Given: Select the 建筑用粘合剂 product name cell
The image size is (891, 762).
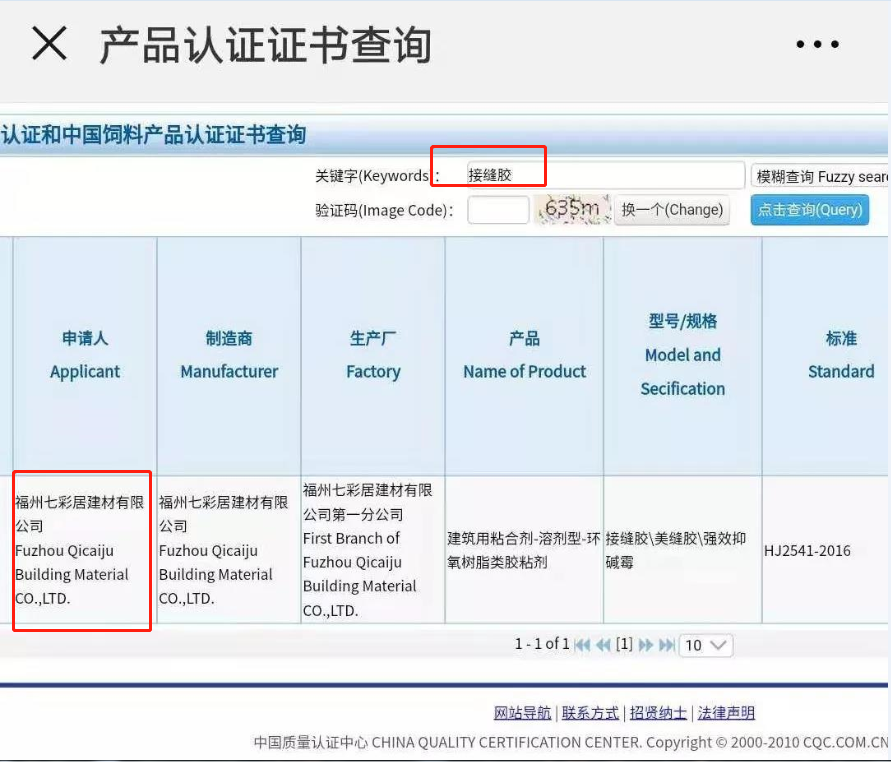Looking at the screenshot, I should click(524, 550).
